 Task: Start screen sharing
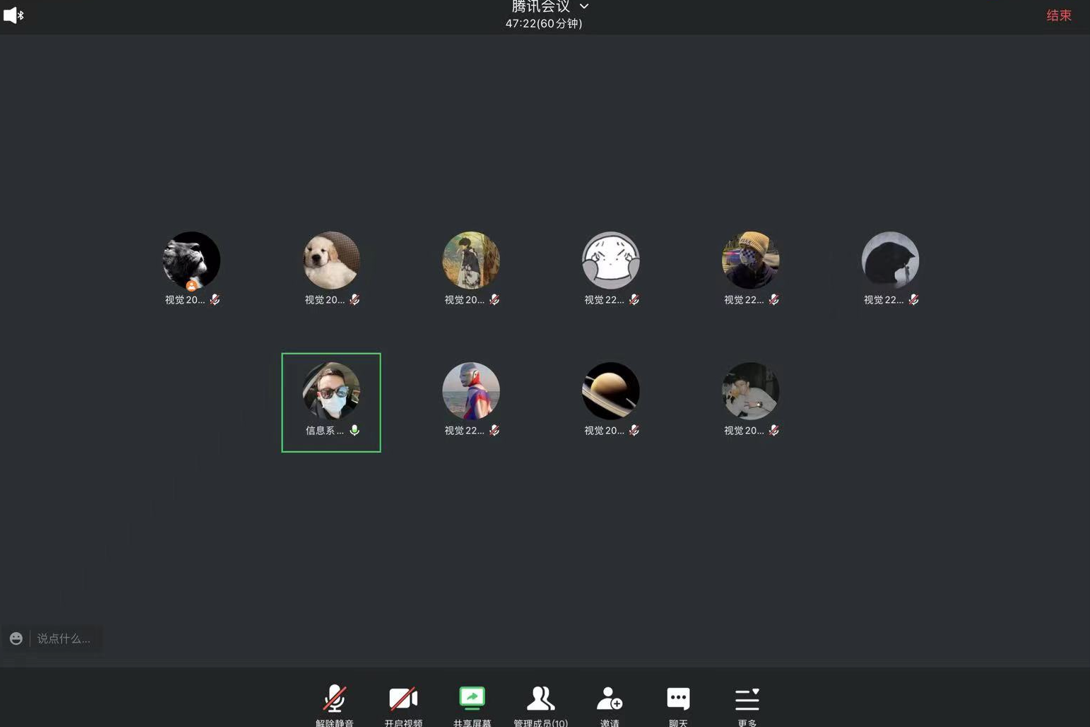tap(472, 698)
